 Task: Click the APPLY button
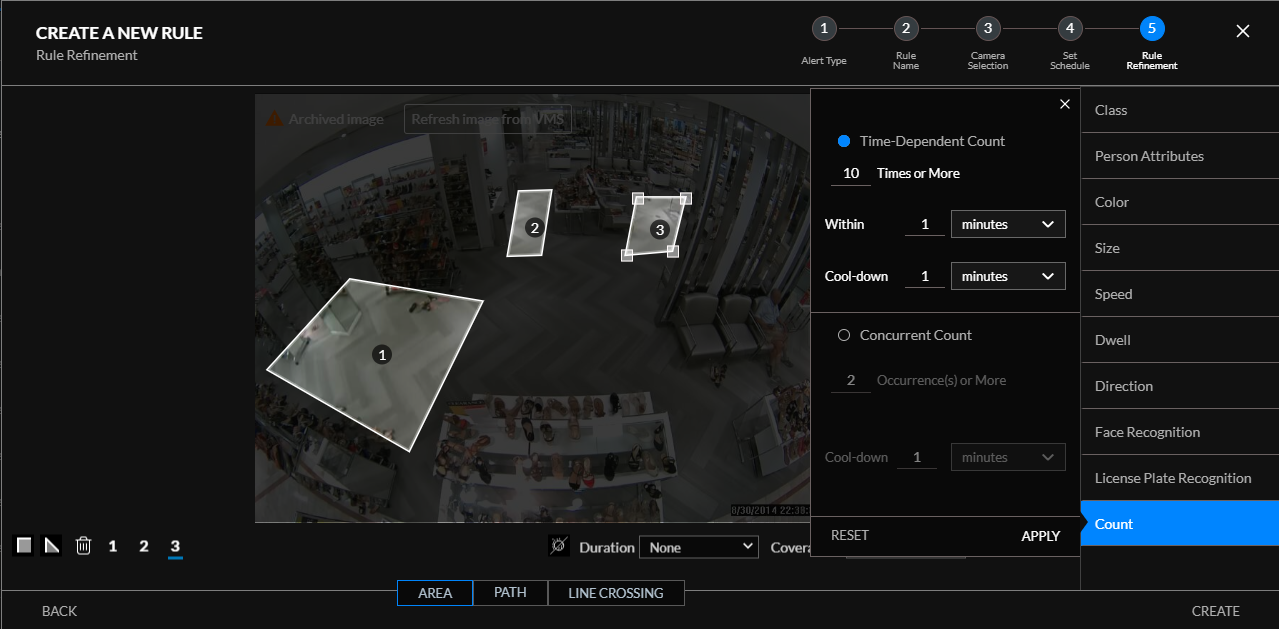1040,536
